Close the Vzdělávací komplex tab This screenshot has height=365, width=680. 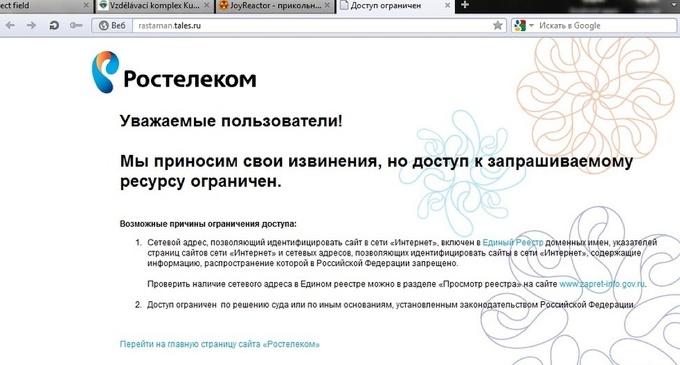(207, 6)
